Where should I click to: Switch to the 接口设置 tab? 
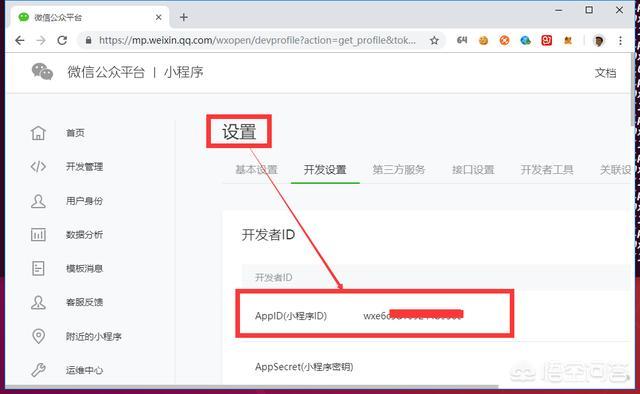(x=473, y=169)
